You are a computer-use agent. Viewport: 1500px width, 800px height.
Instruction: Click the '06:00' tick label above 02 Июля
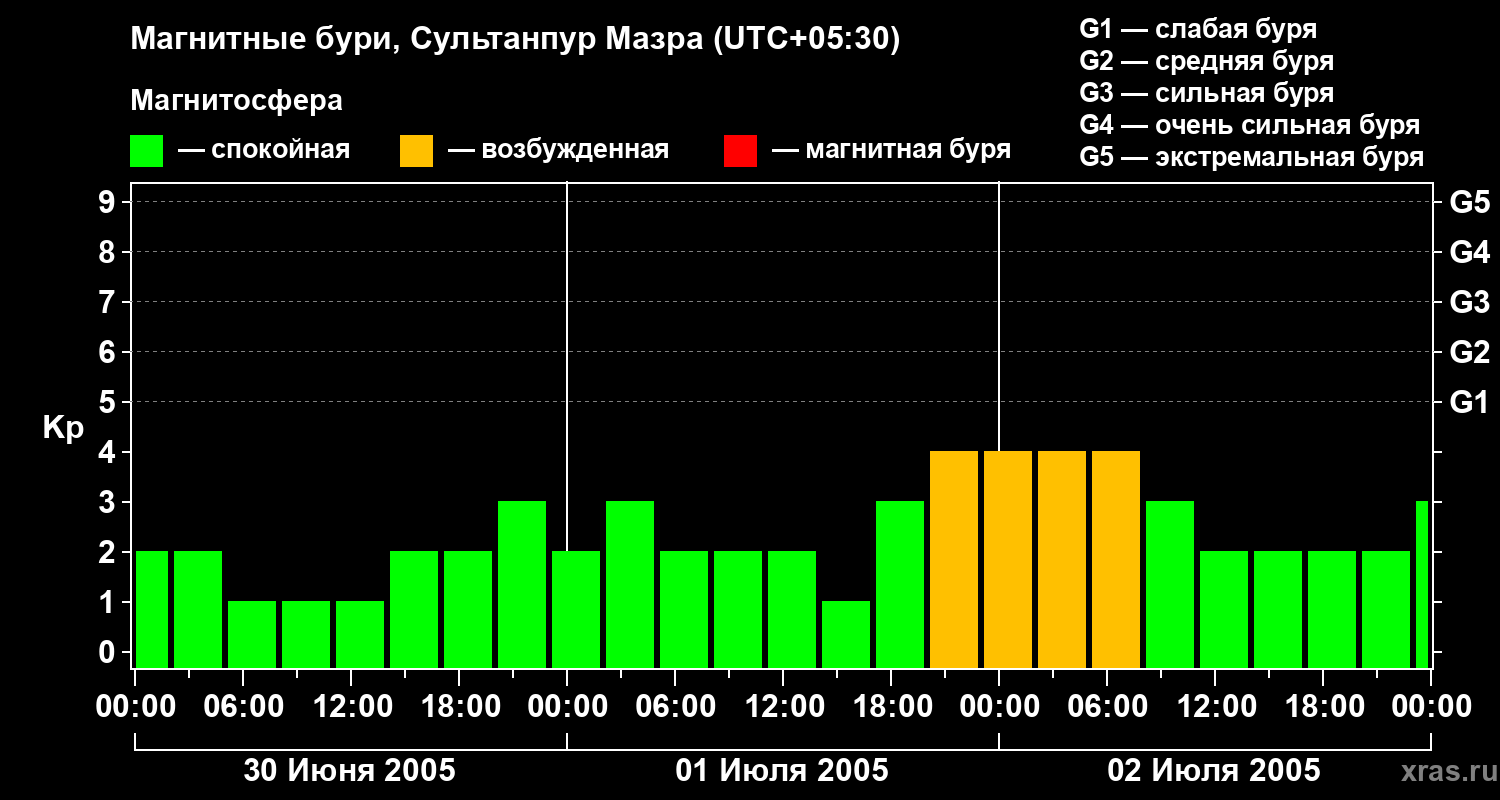point(1107,707)
